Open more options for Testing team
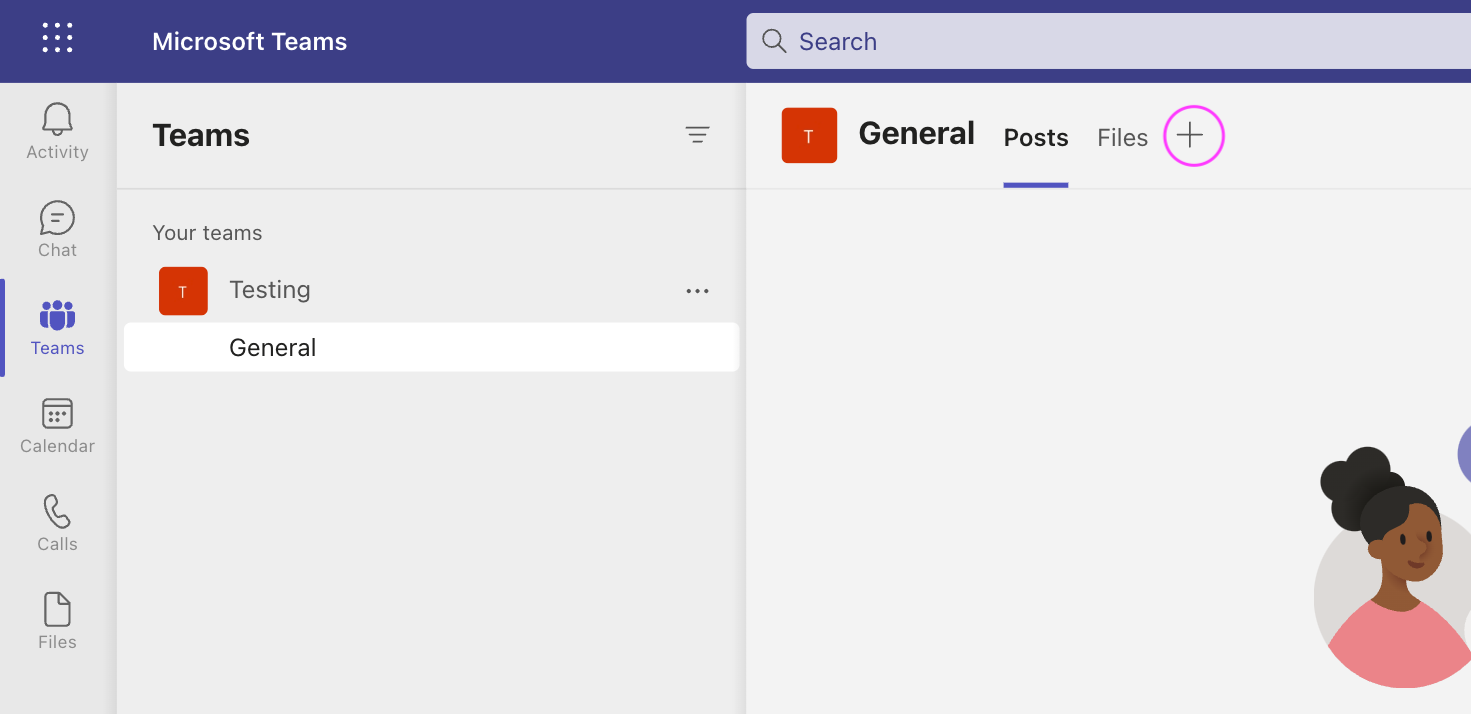The image size is (1471, 714). coord(697,291)
